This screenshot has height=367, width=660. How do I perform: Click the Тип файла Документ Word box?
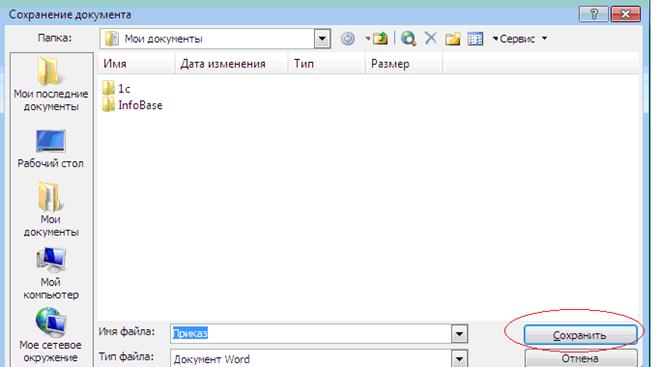click(311, 359)
